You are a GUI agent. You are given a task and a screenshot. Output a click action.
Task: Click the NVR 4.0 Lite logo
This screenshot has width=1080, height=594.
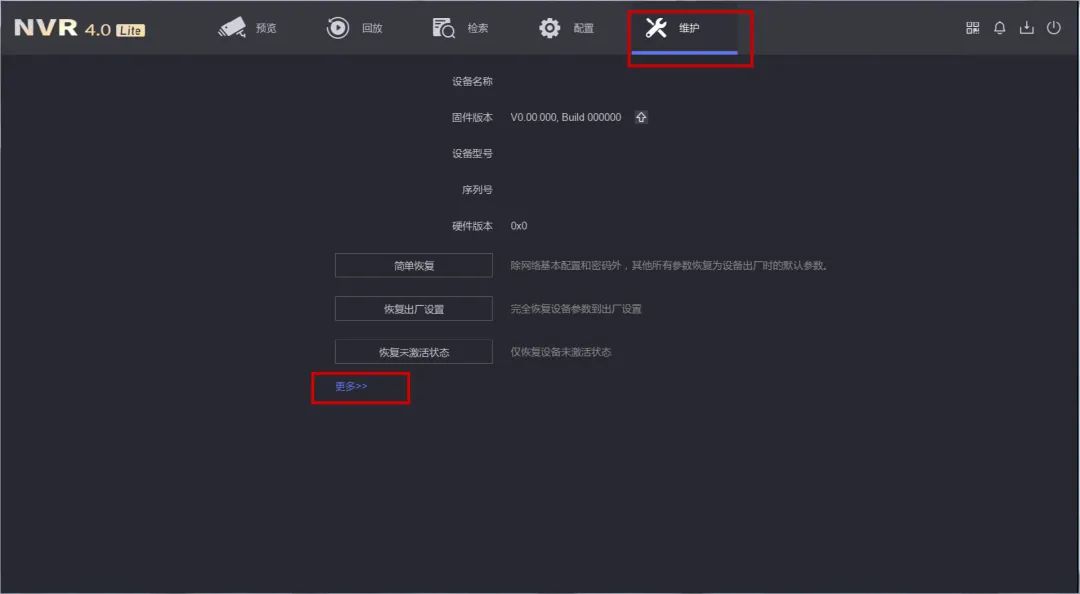pos(79,28)
